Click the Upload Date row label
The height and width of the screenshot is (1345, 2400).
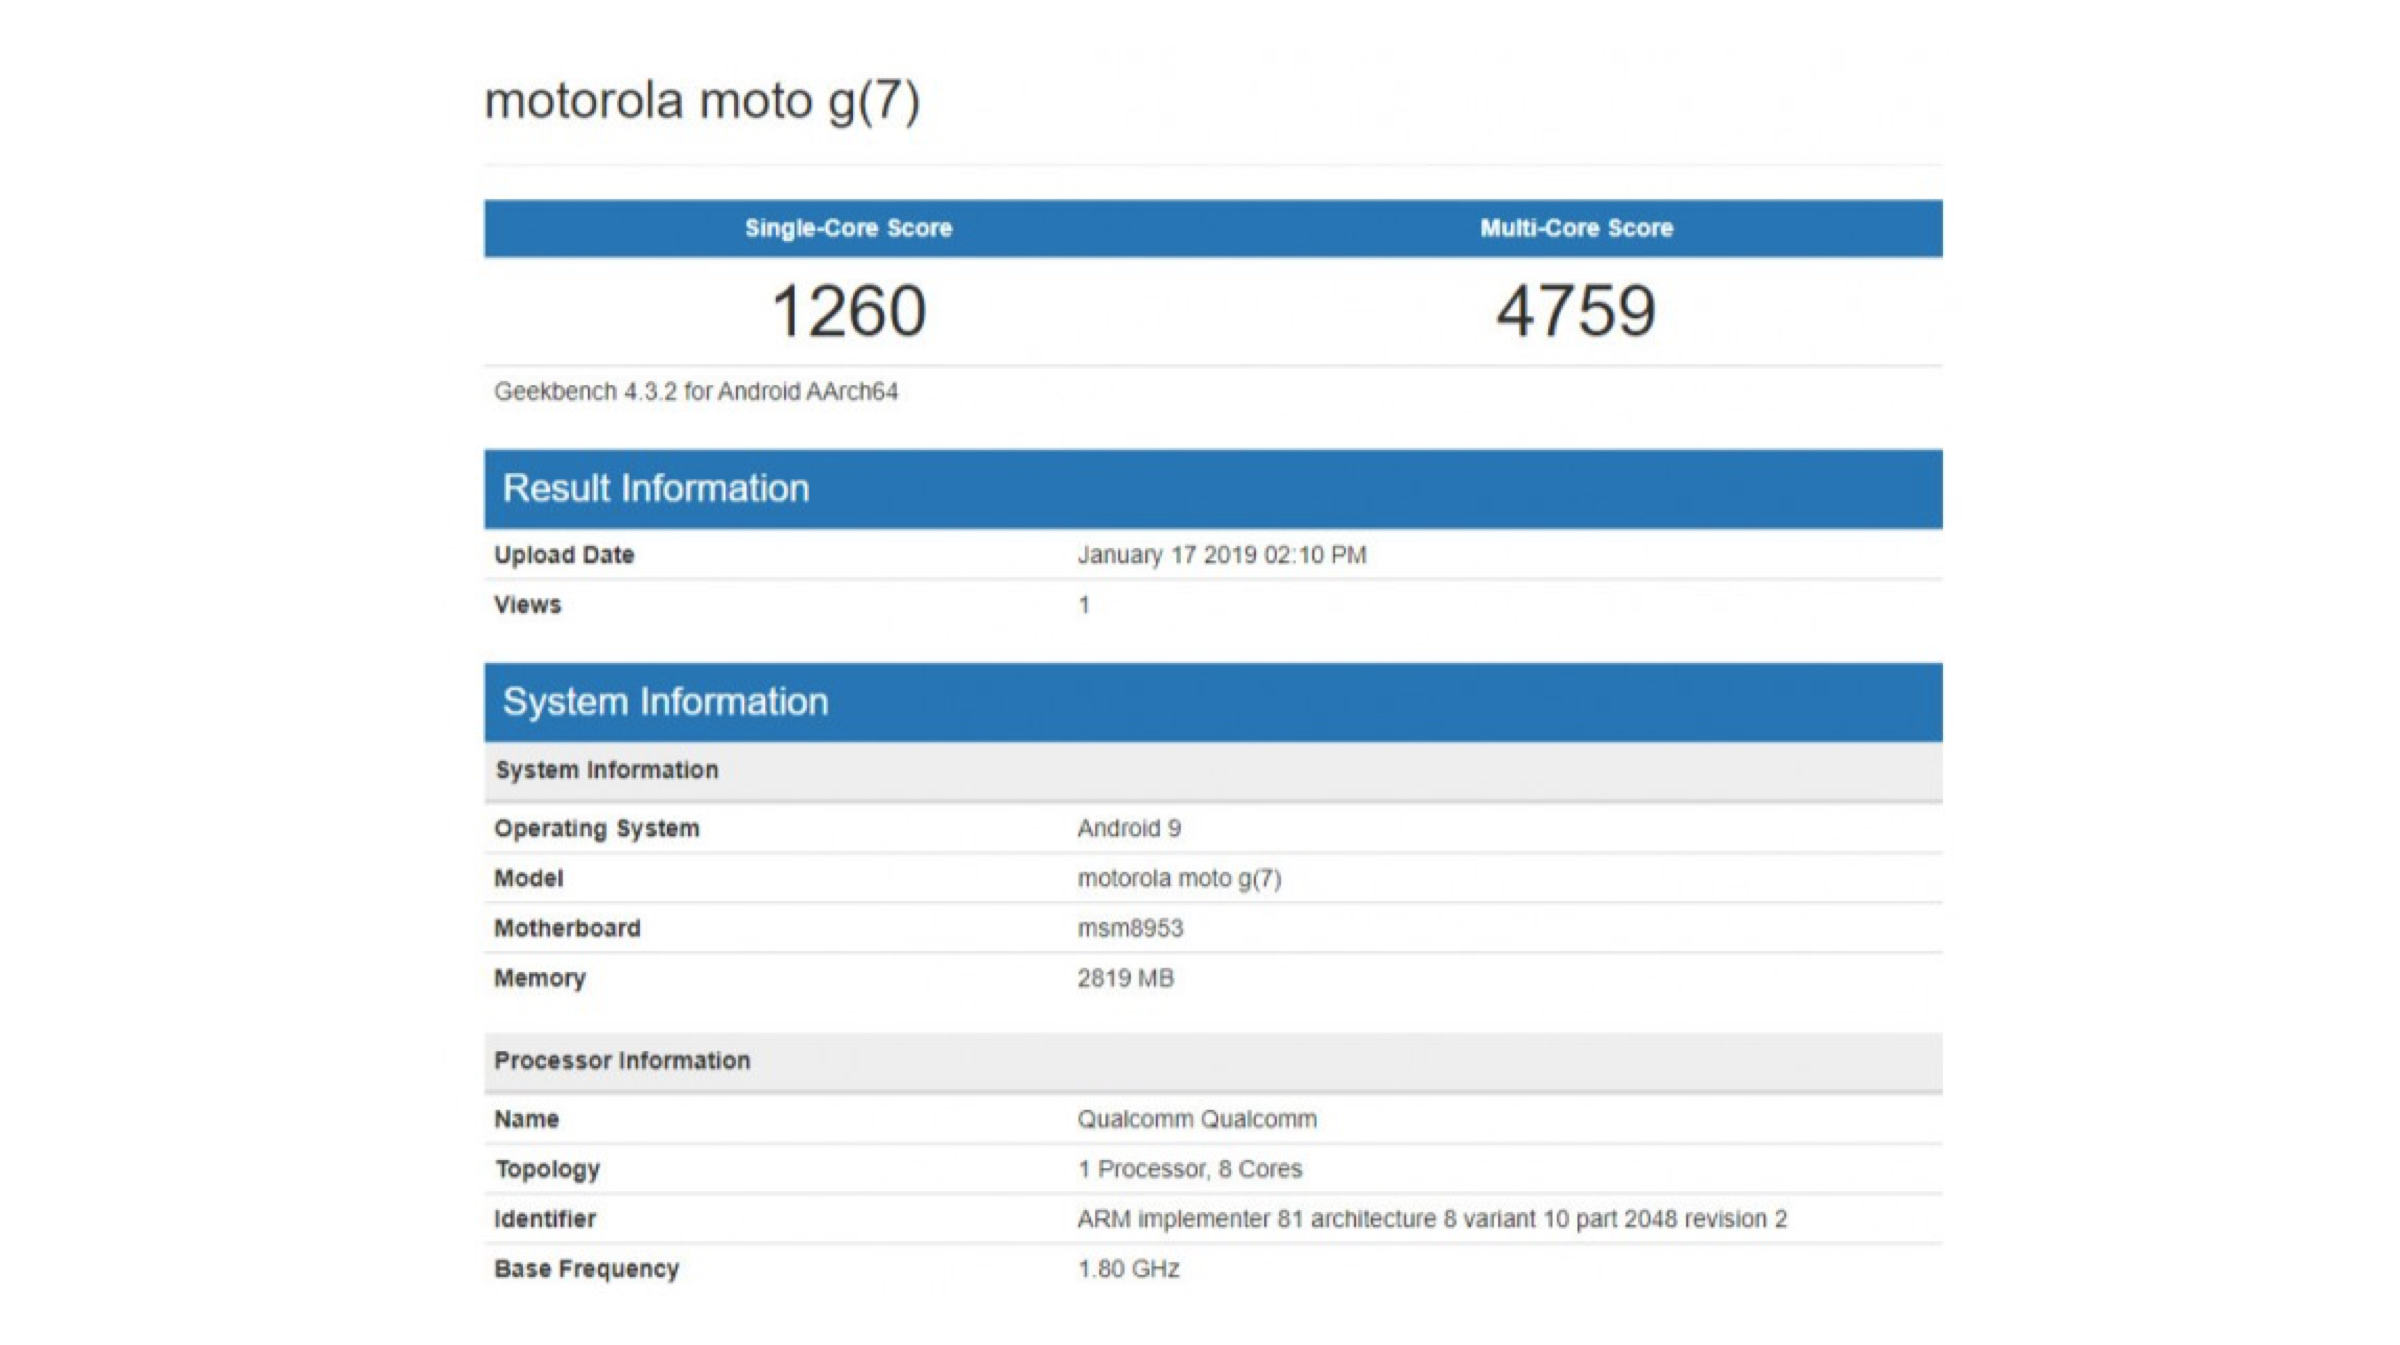pyautogui.click(x=564, y=554)
